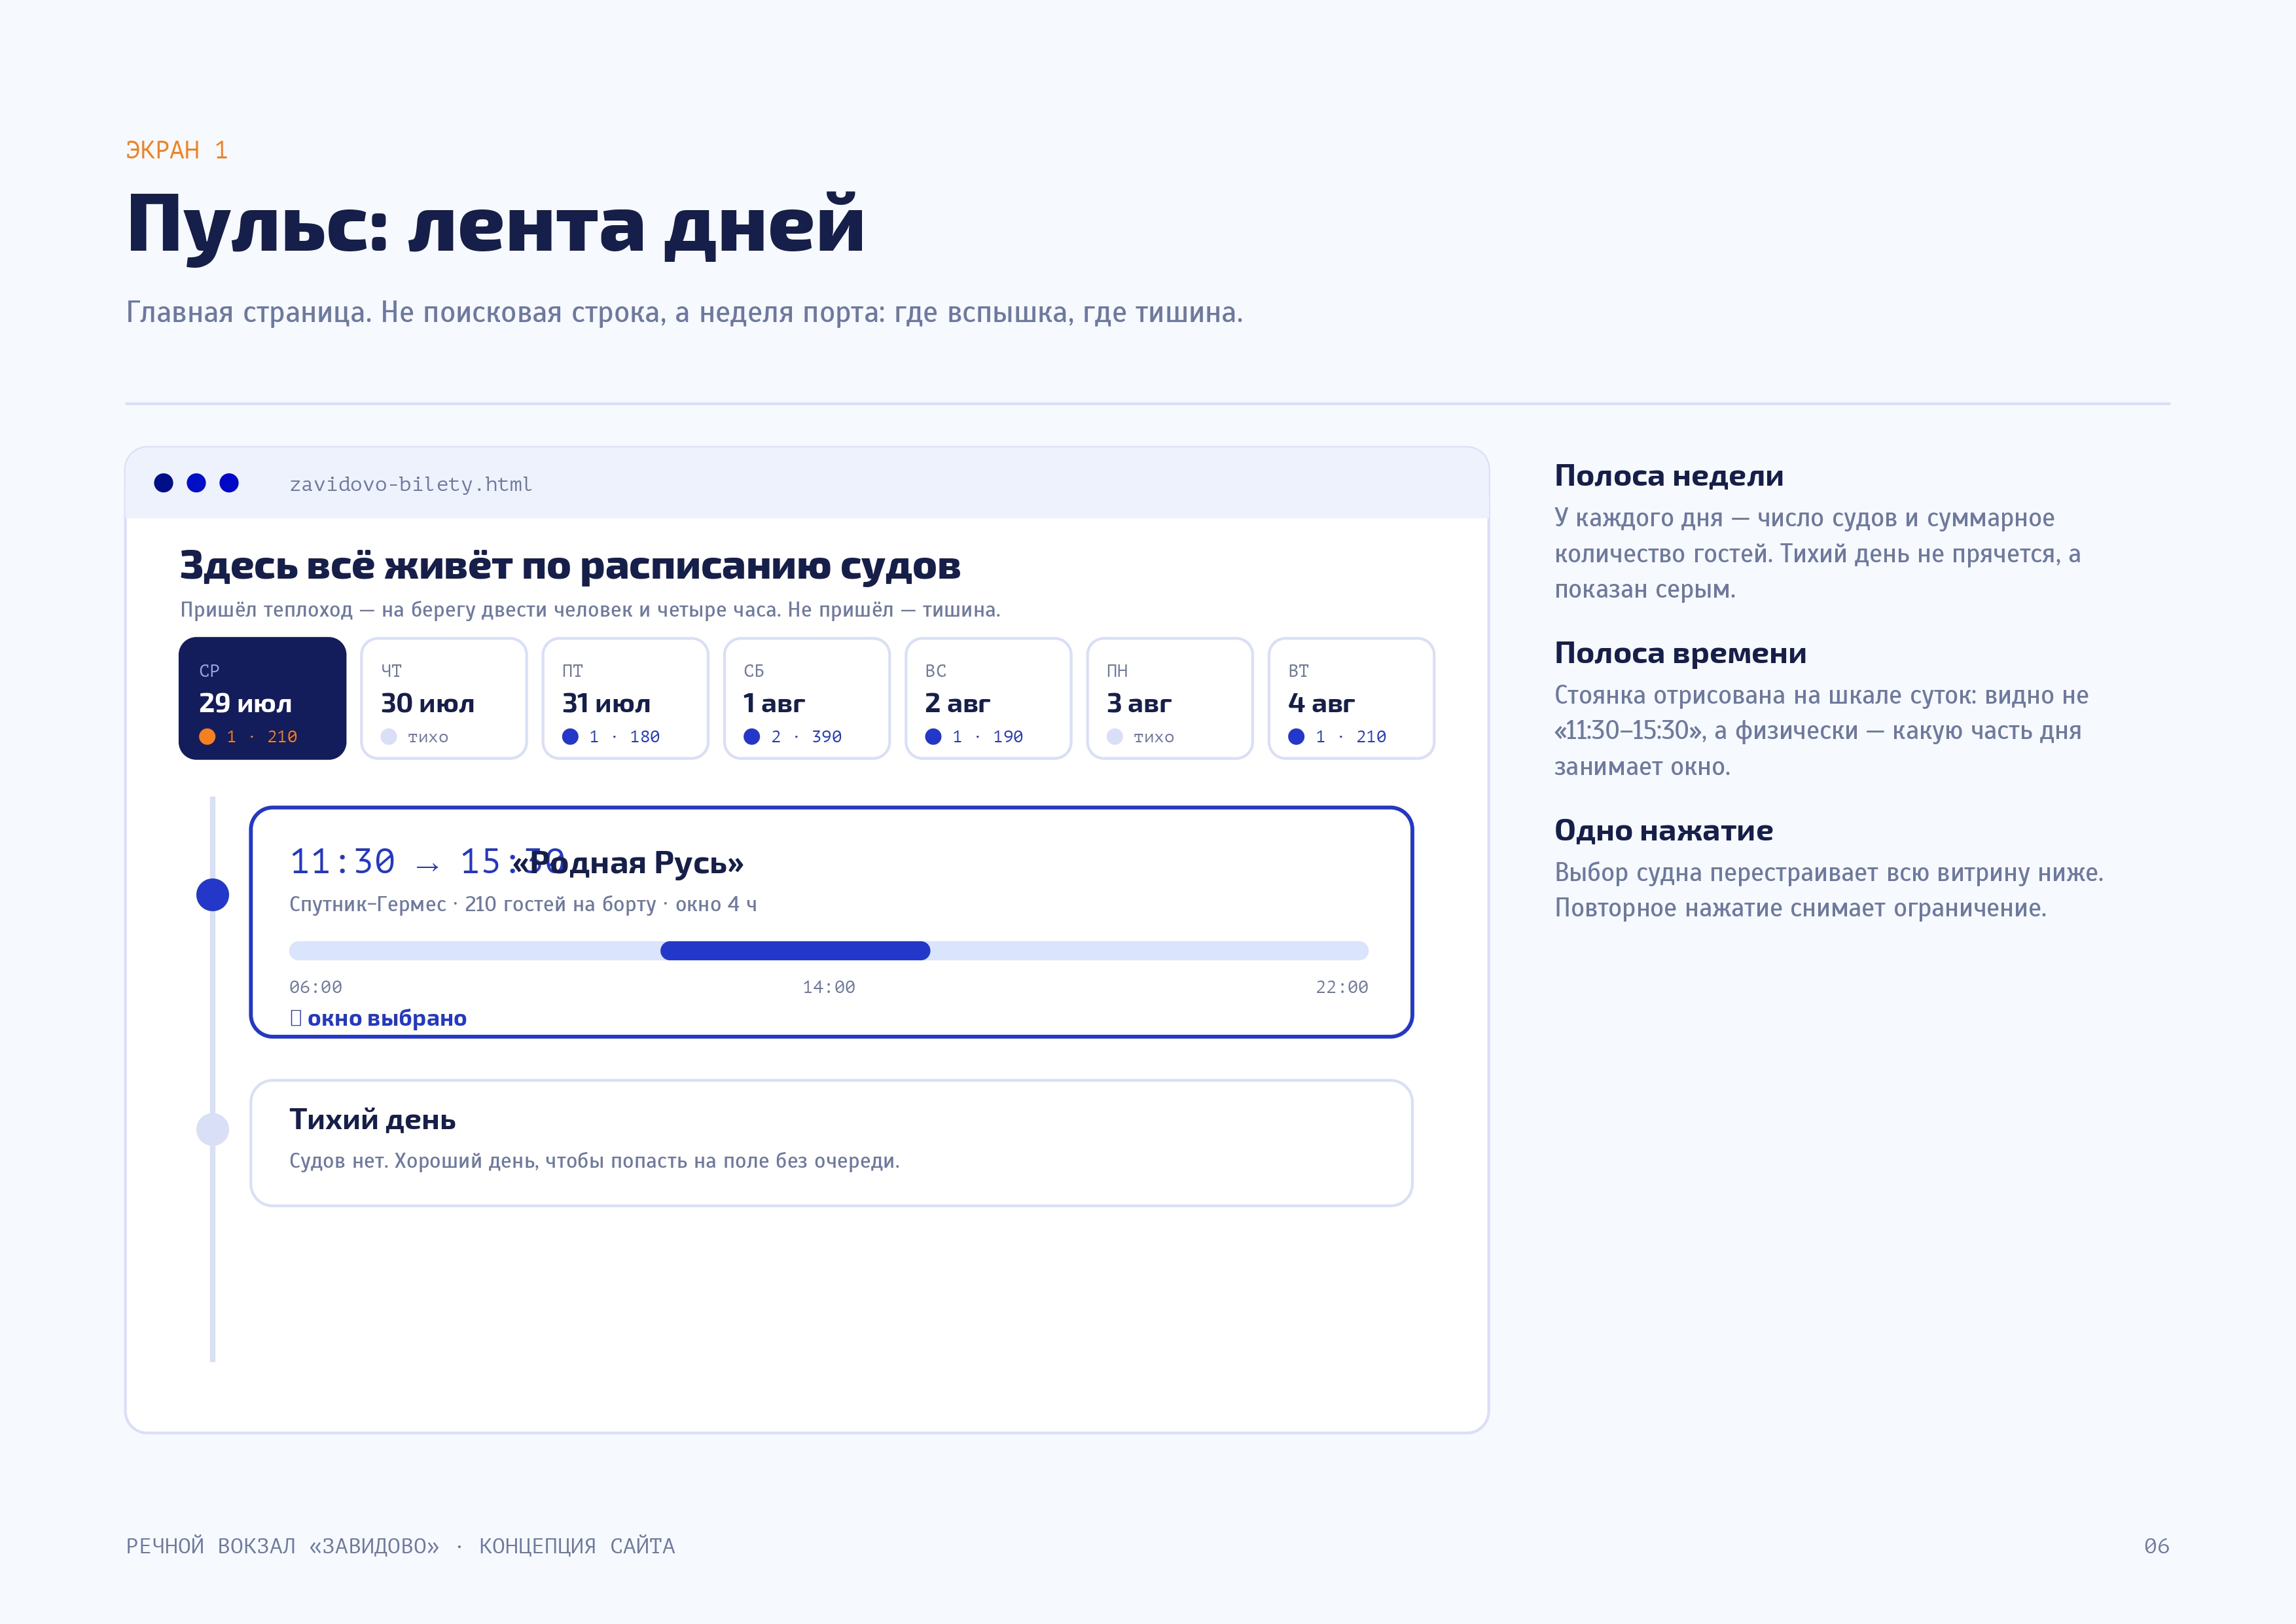This screenshot has width=2296, height=1624.
Task: Select the day tab ПН 3 авг
Action: pyautogui.click(x=1170, y=698)
